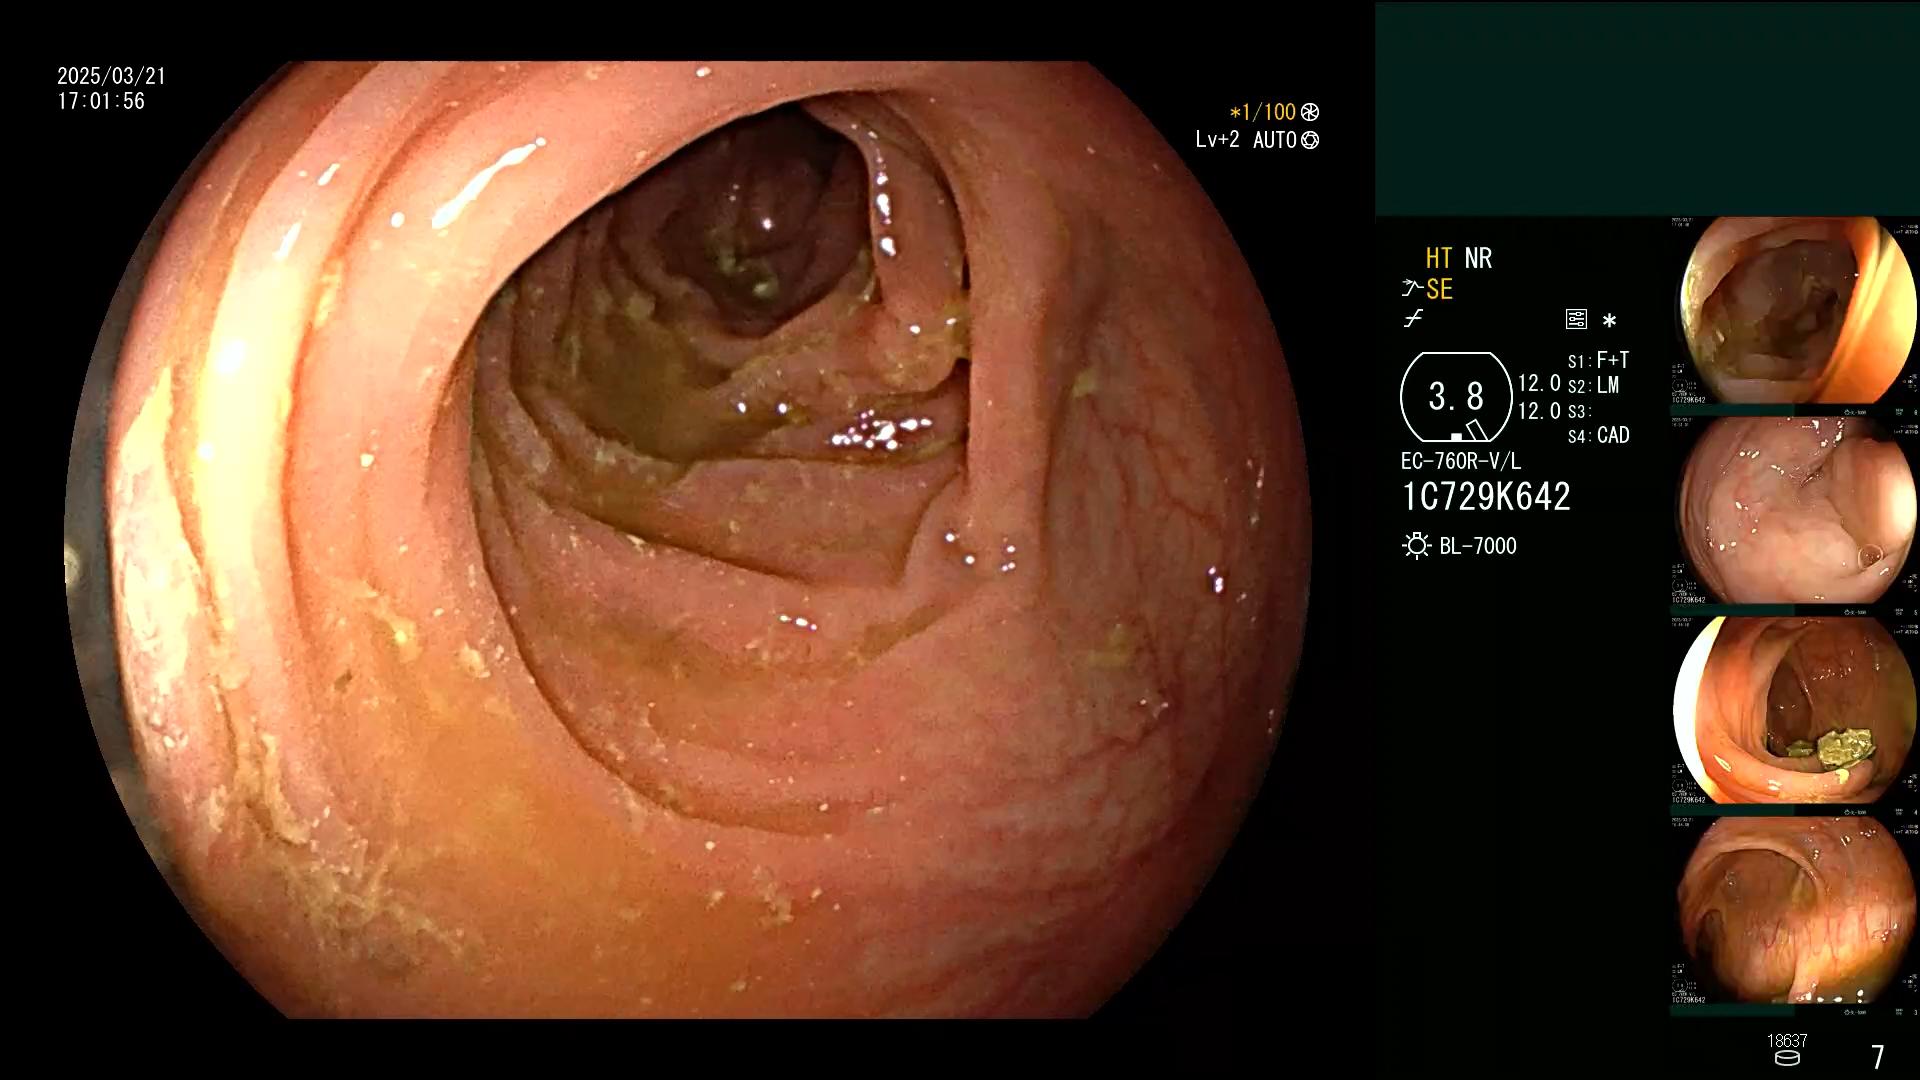Select the SE label in yellow
This screenshot has height=1080, width=1920.
1439,290
